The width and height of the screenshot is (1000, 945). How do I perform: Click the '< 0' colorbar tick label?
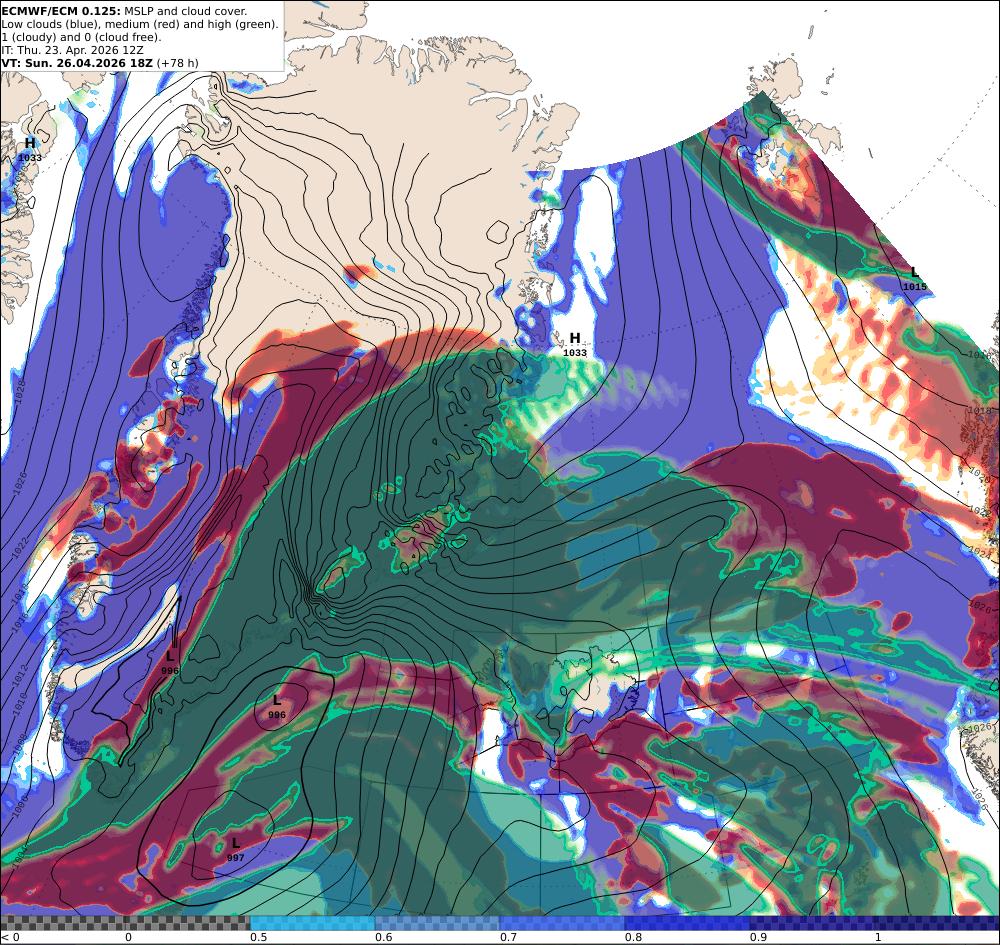point(10,937)
